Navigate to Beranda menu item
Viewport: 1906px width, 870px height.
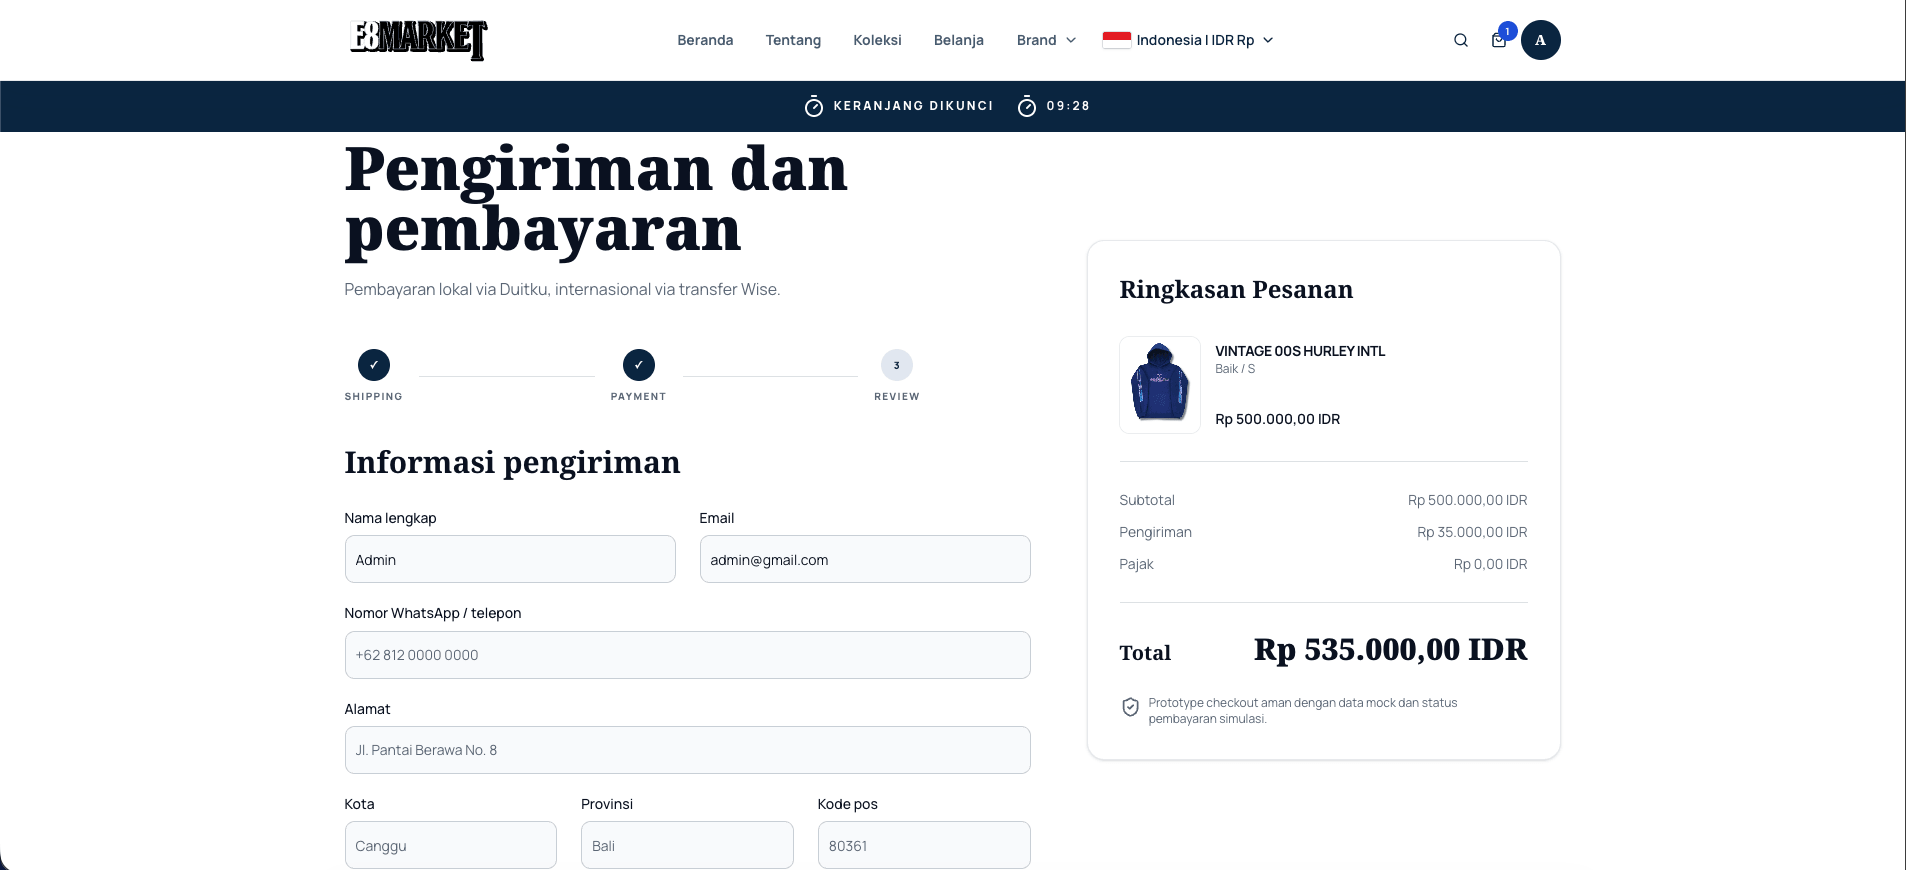[705, 40]
